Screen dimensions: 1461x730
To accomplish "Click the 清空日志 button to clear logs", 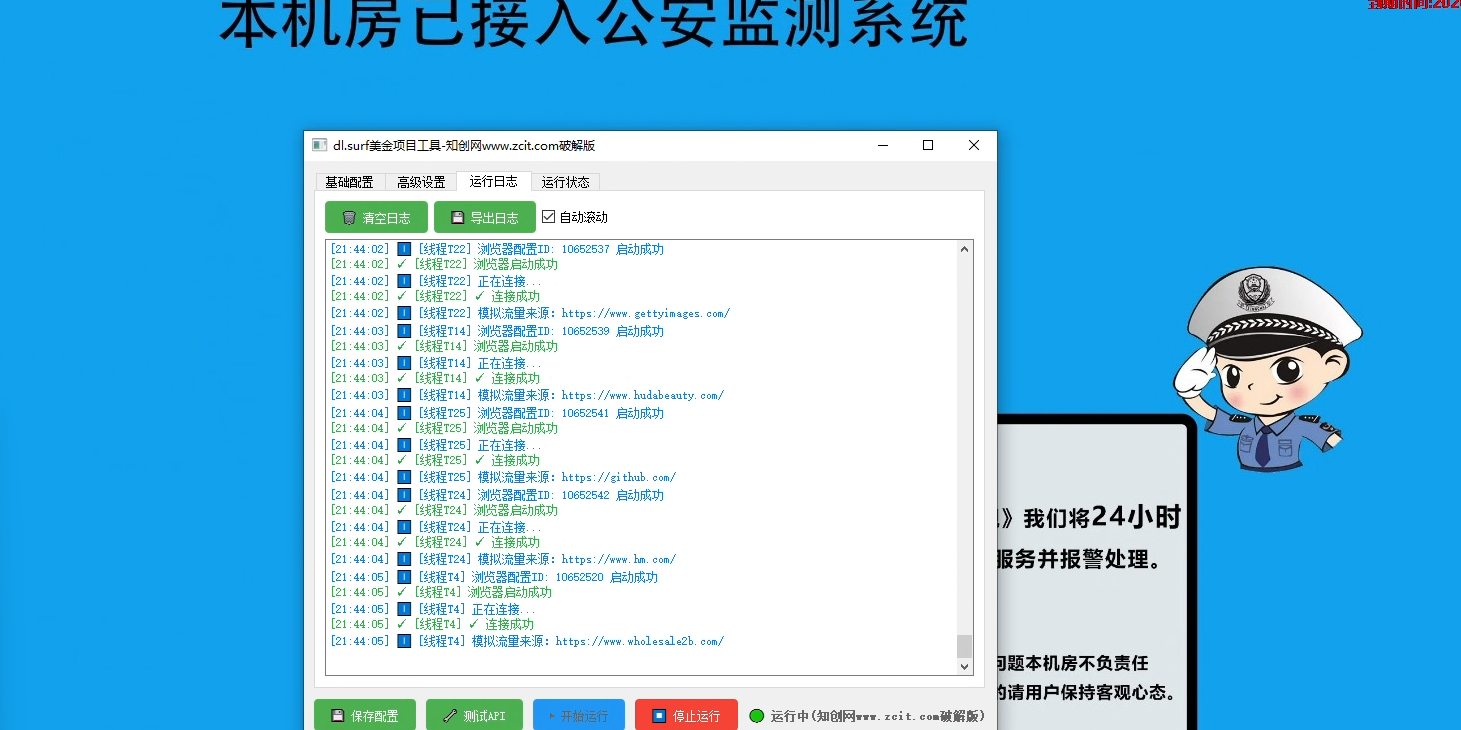I will tap(376, 217).
